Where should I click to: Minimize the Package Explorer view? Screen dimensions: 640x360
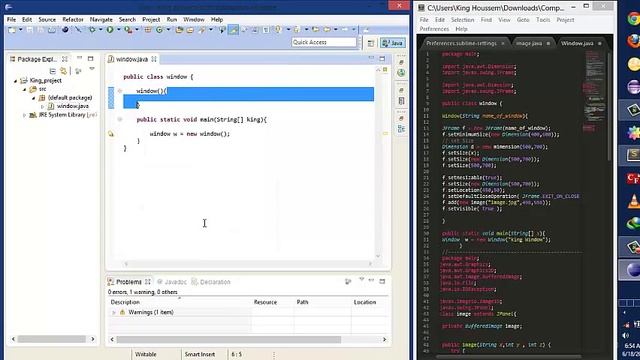click(80, 58)
